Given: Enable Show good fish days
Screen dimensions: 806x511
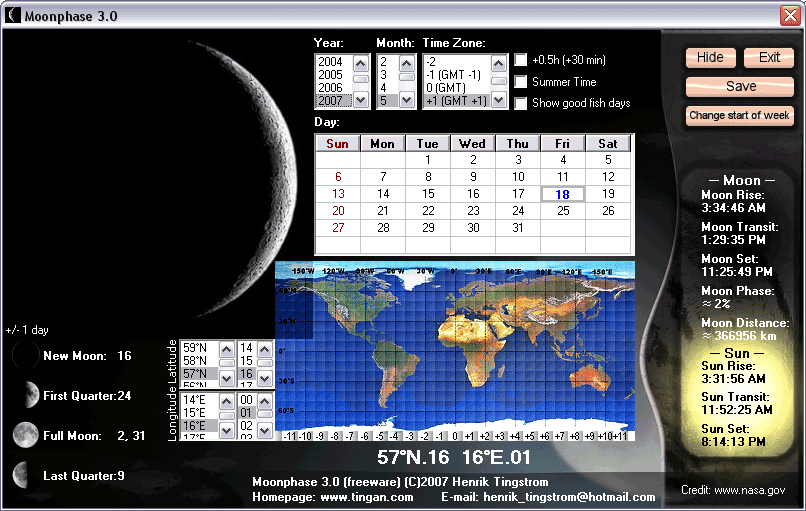Looking at the screenshot, I should click(x=520, y=103).
